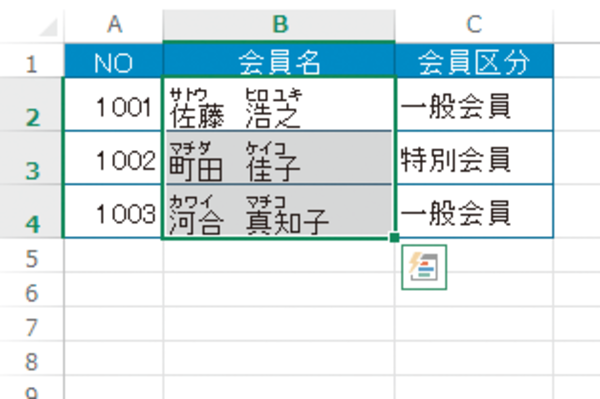Select row 5 header
The height and width of the screenshot is (399, 600).
[x=32, y=256]
